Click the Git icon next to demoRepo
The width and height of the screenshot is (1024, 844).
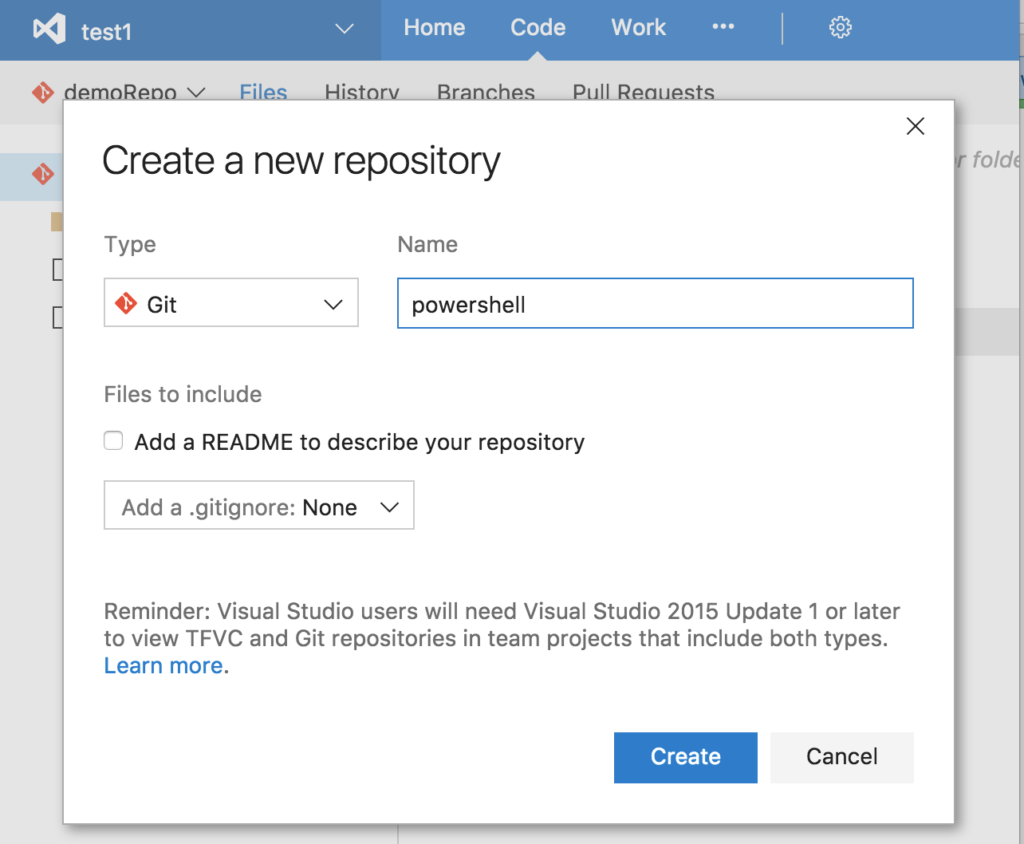pos(42,93)
